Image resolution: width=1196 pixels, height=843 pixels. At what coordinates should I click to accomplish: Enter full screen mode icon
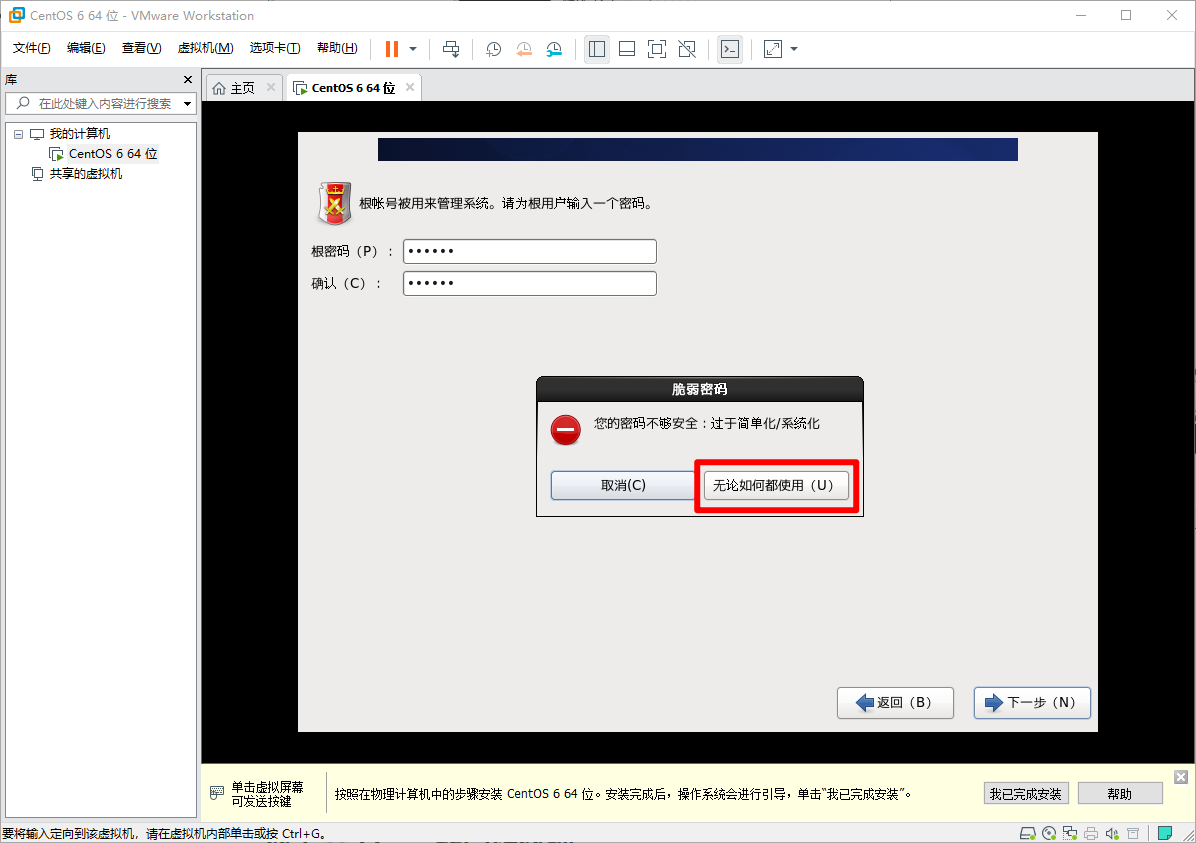point(657,49)
